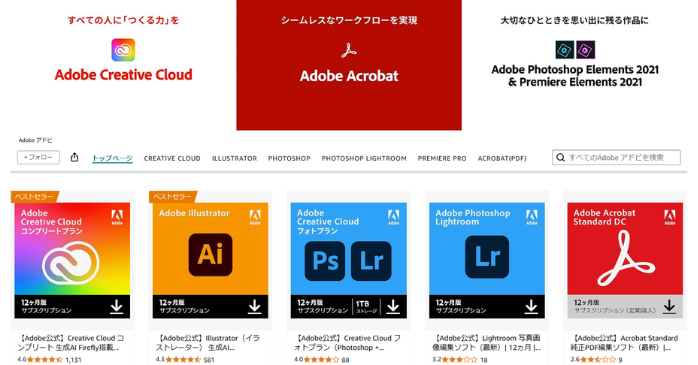
Task: Click the Adobe store search field
Action: click(616, 158)
